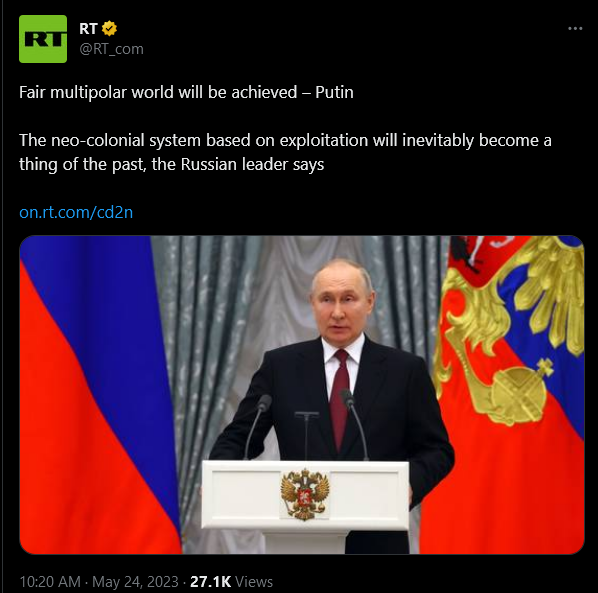
Task: Click the RT display name
Action: tap(88, 29)
